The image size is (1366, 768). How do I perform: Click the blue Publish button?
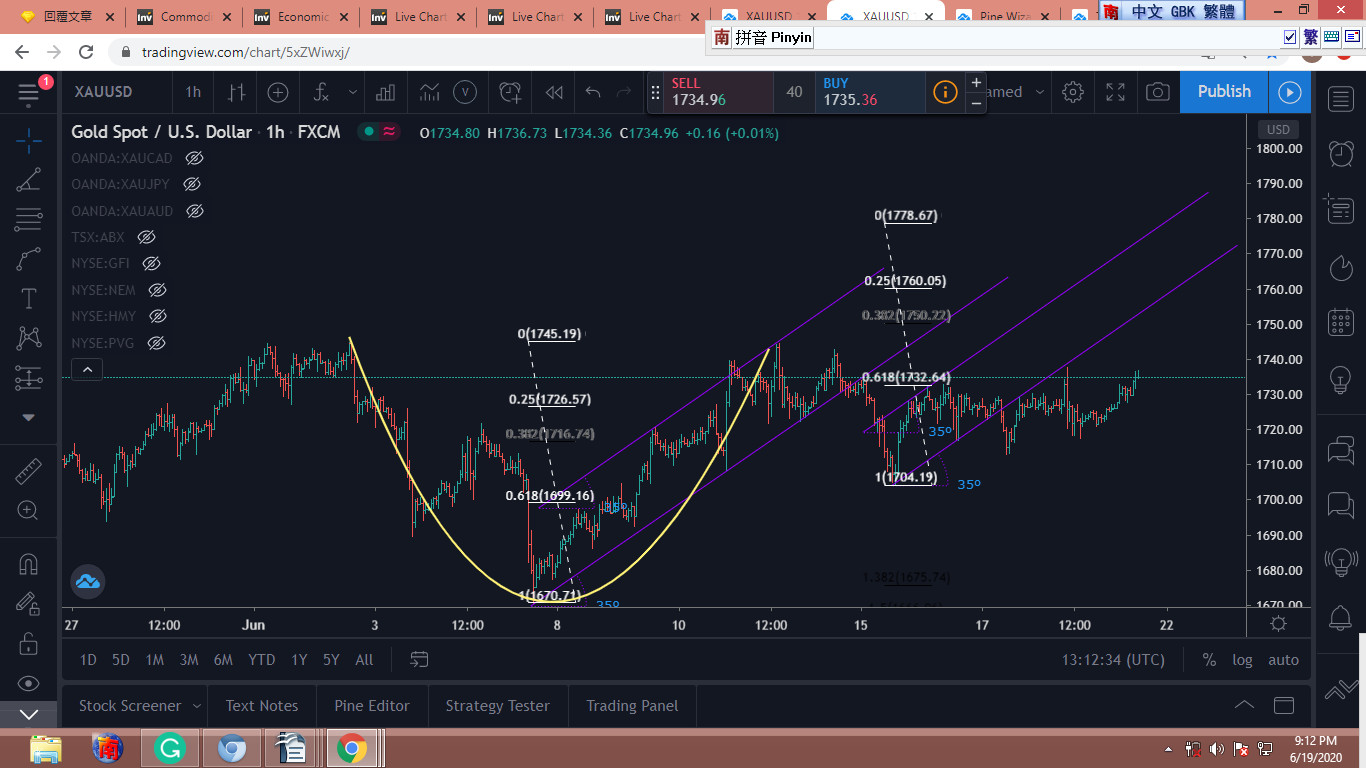coord(1223,92)
